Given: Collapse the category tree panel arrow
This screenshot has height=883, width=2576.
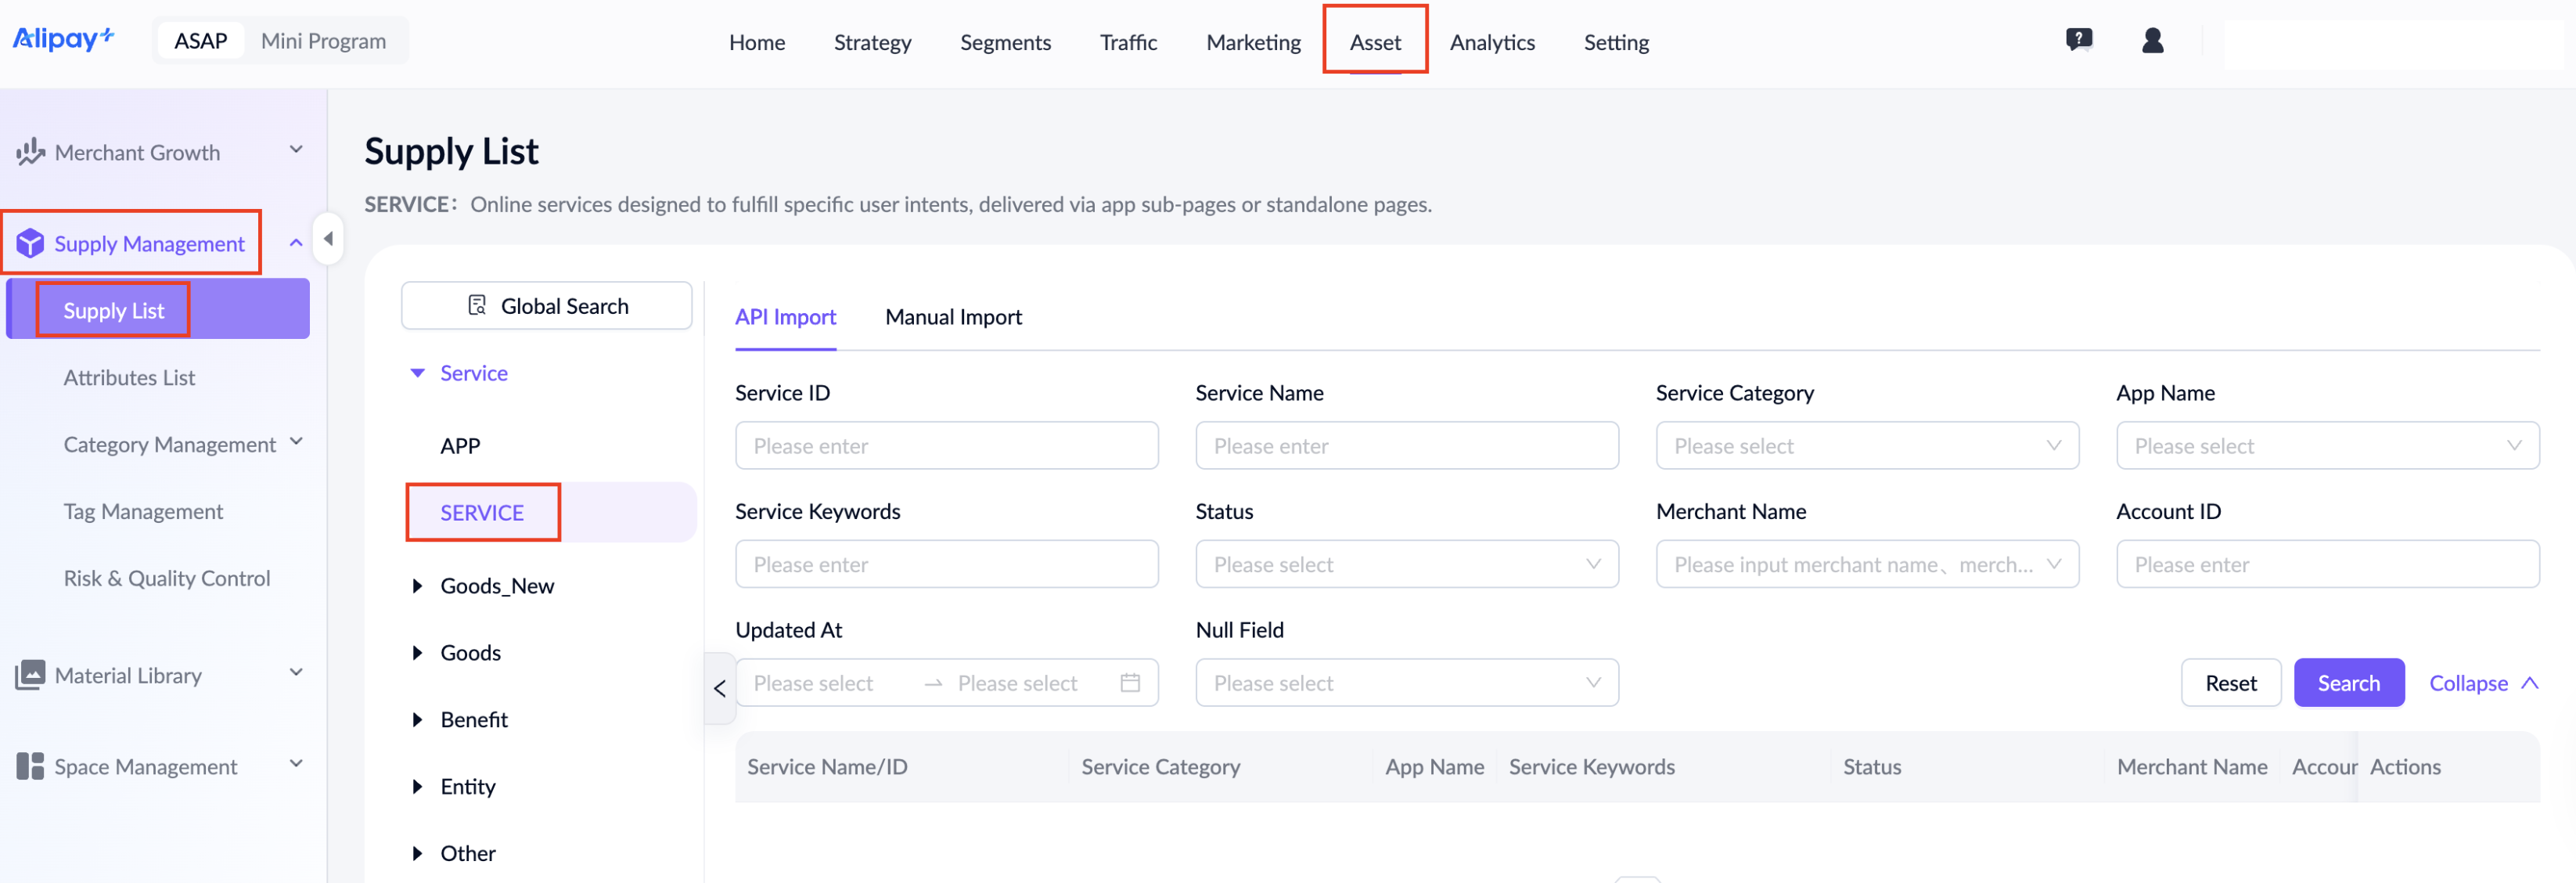Looking at the screenshot, I should click(720, 688).
